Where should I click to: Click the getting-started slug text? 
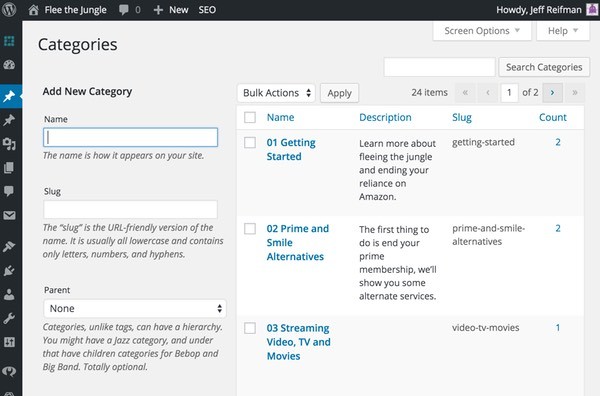483,142
